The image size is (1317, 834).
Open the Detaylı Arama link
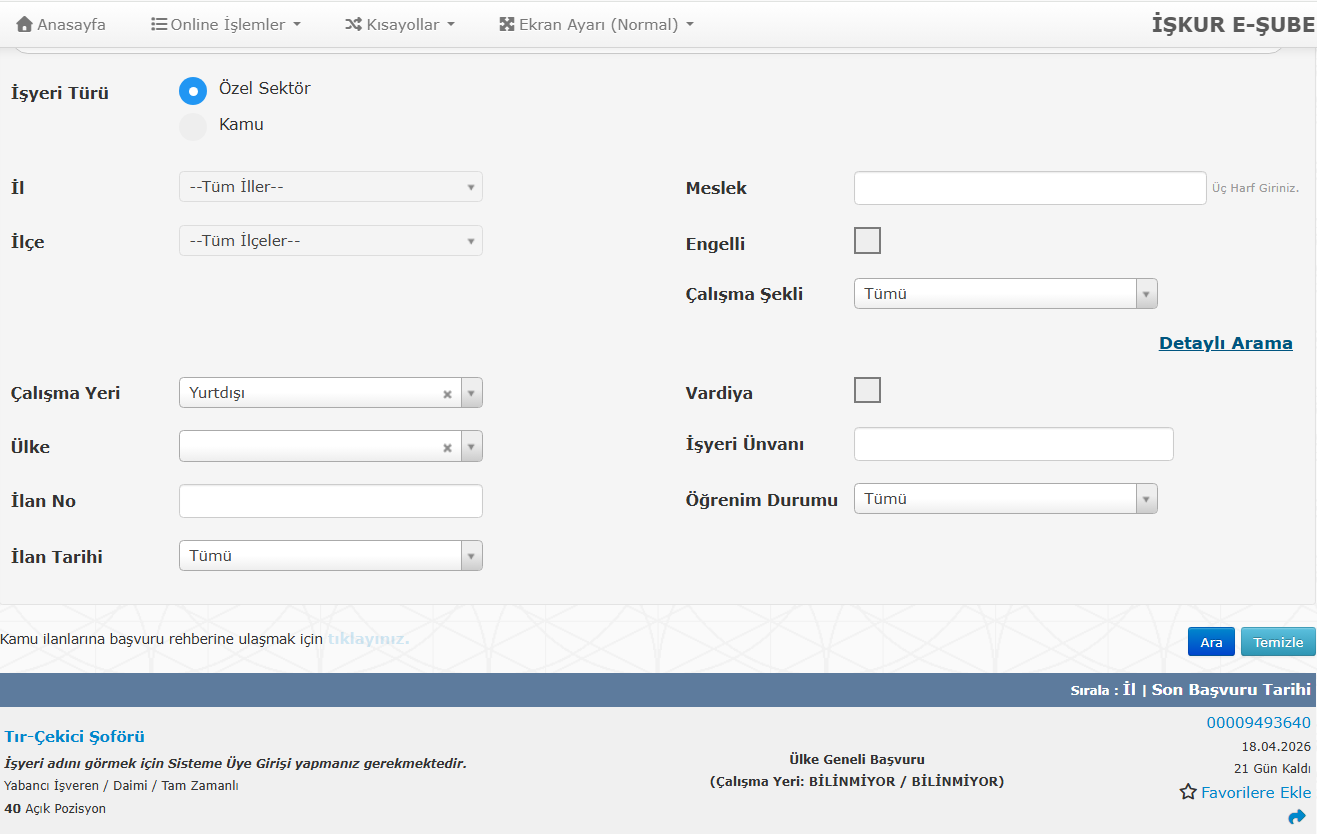[x=1225, y=343]
